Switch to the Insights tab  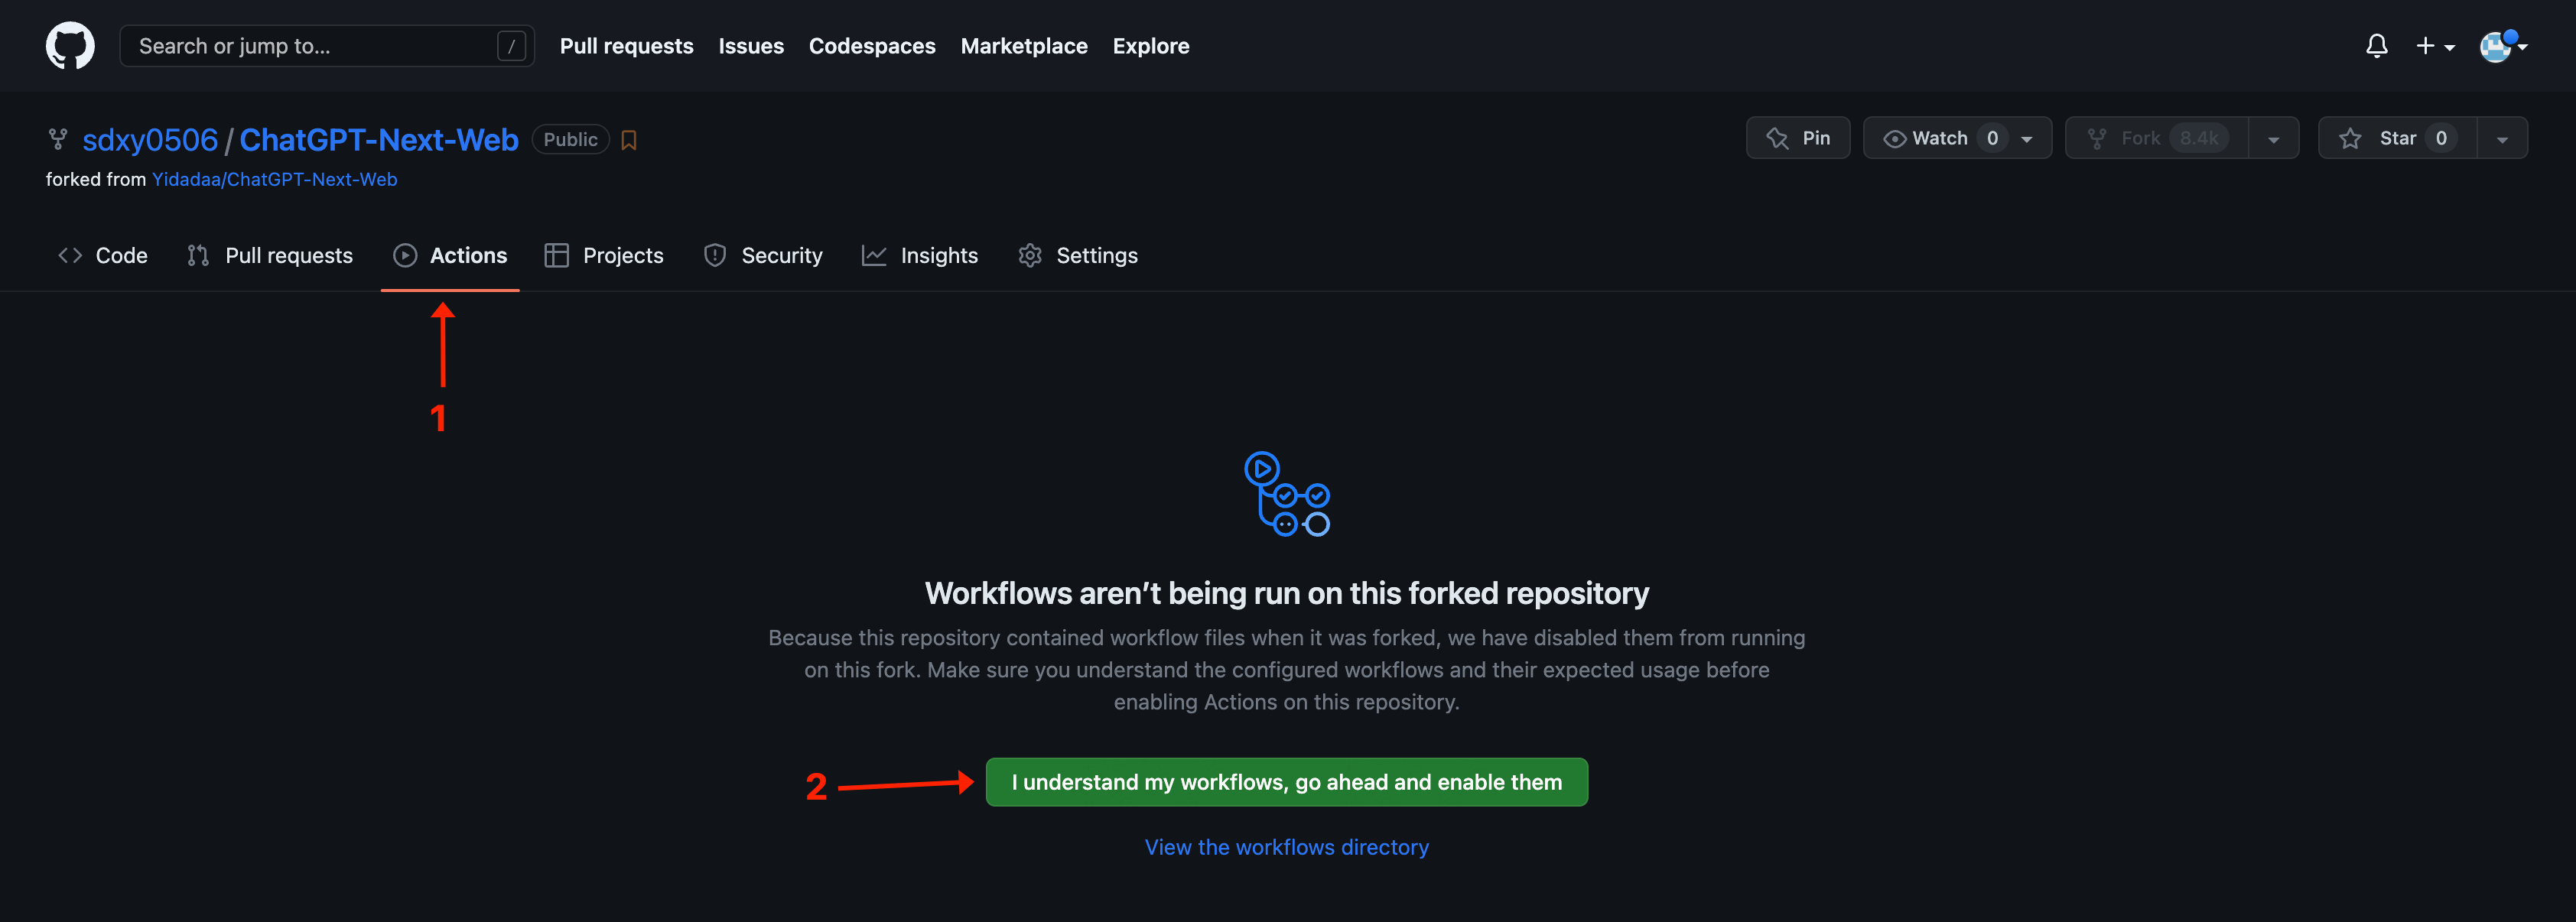(x=920, y=256)
